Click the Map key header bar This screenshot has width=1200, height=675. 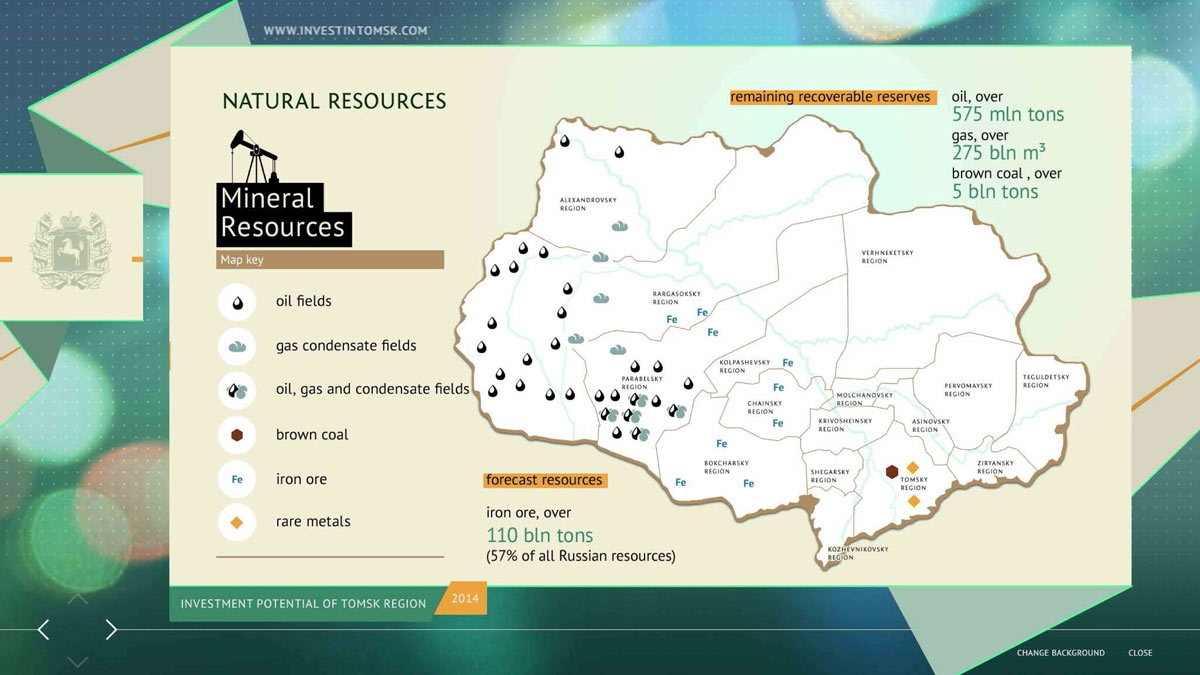pyautogui.click(x=330, y=260)
